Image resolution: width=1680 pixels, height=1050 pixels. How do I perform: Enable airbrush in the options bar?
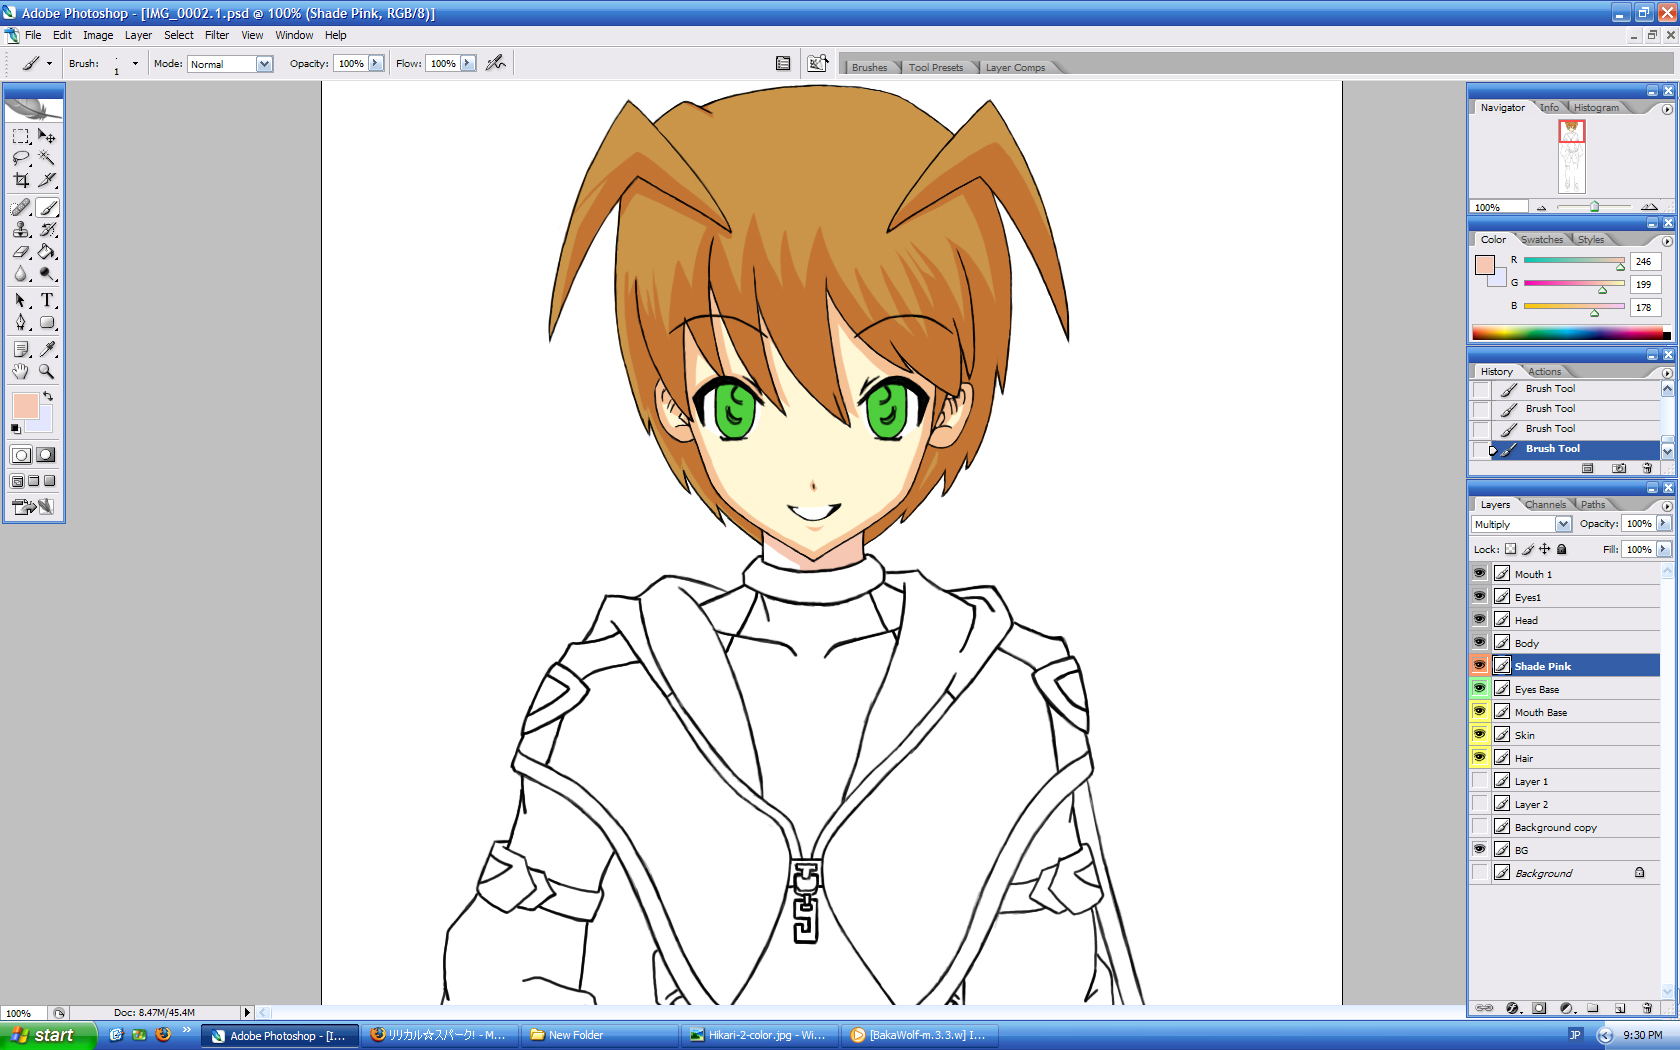point(495,63)
